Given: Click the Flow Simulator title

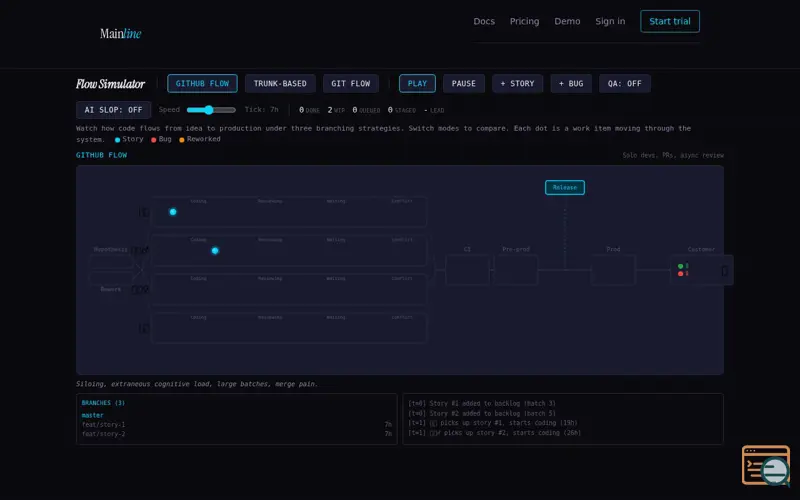Looking at the screenshot, I should (x=110, y=84).
